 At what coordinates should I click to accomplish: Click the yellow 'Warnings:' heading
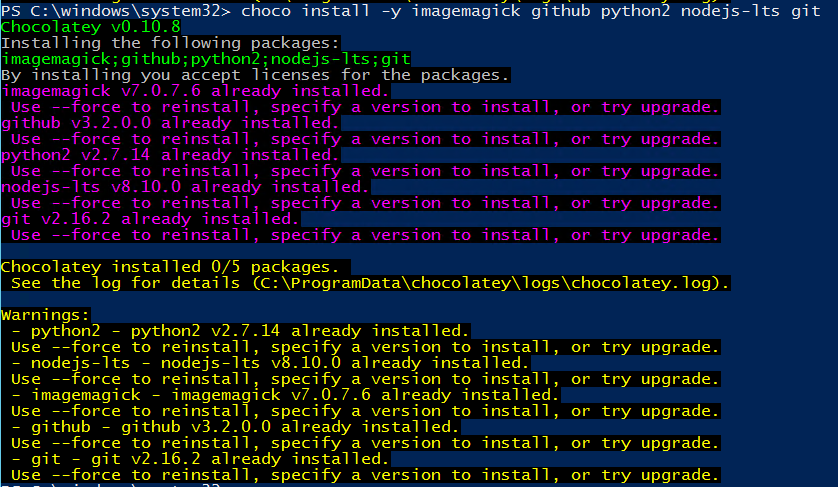click(x=45, y=315)
